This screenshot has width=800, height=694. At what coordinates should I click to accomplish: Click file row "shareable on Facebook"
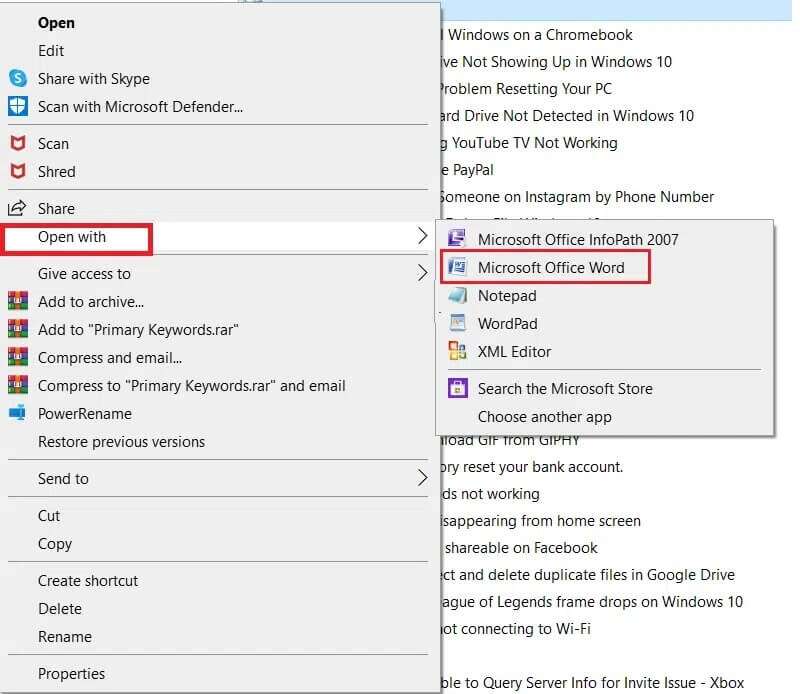[x=519, y=548]
